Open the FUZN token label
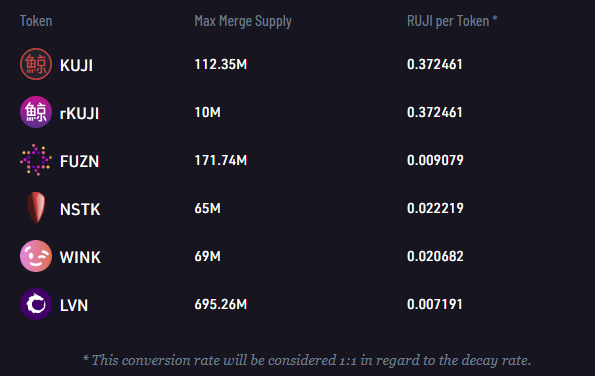The height and width of the screenshot is (376, 595). tap(79, 161)
